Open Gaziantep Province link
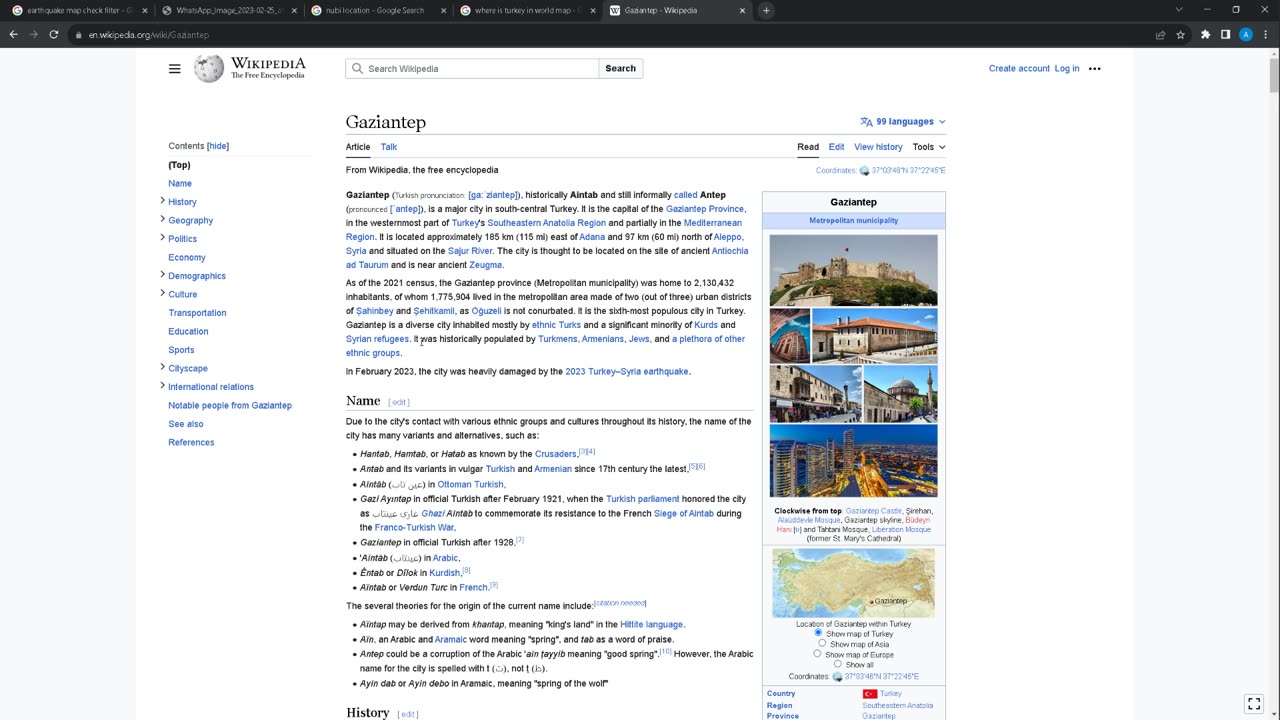Screen dimensions: 1280x720 click(x=705, y=209)
